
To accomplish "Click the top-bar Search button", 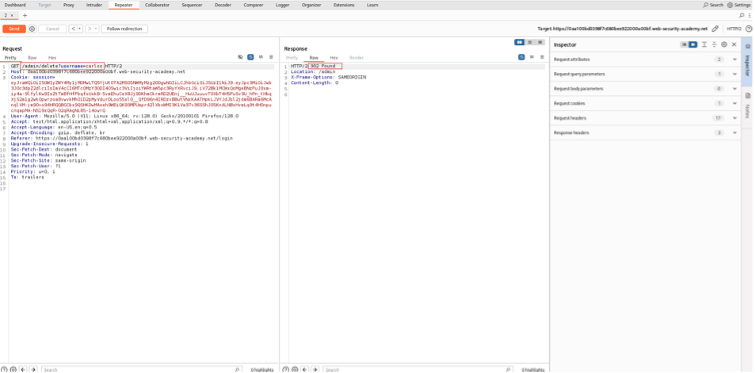I will tap(713, 5).
